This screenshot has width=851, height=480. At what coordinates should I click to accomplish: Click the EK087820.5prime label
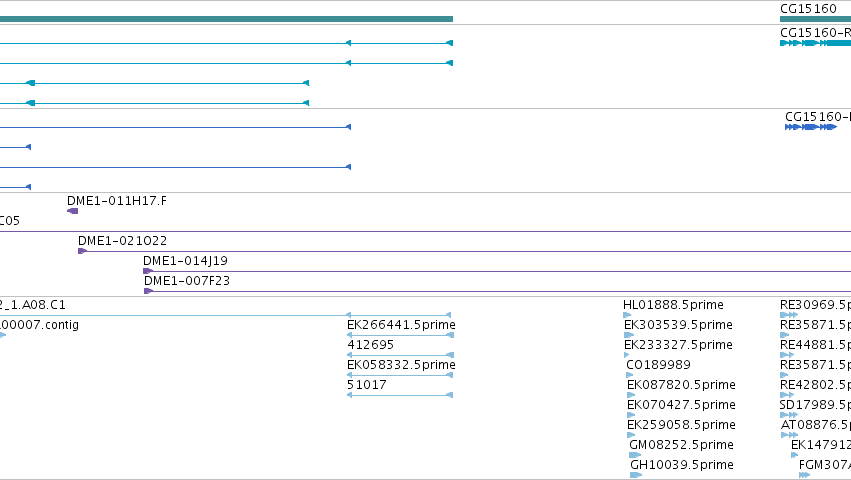coord(681,385)
